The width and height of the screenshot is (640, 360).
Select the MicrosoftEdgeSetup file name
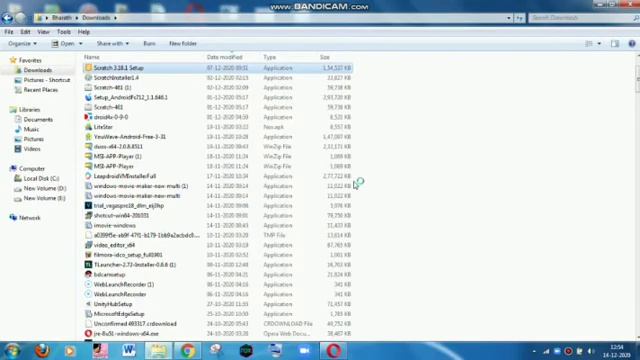coord(119,314)
